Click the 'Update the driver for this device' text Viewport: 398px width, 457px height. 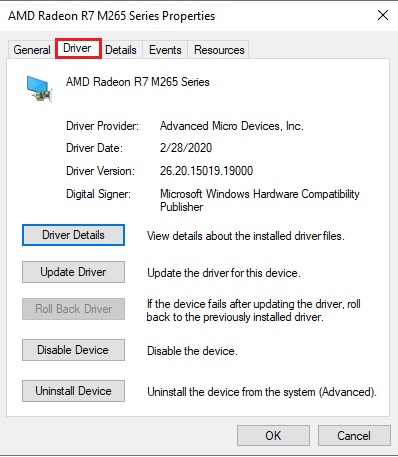pos(224,273)
